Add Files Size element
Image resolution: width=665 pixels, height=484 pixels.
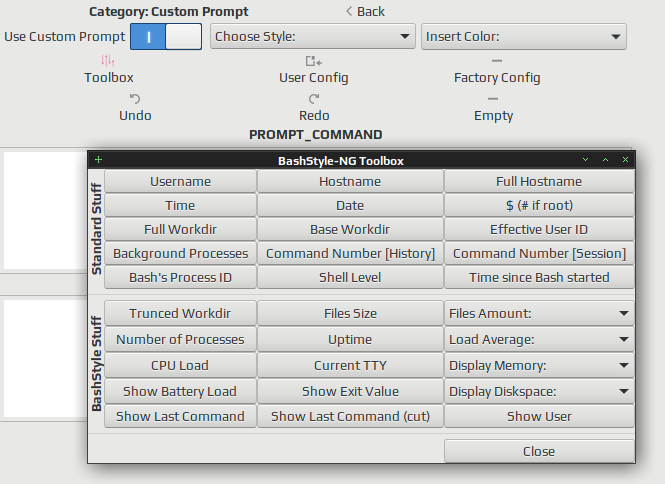(x=350, y=313)
